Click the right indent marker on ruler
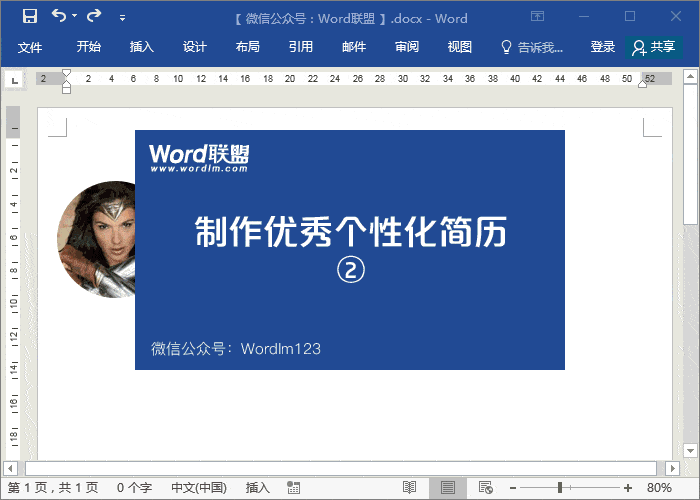700x500 pixels. pos(642,83)
